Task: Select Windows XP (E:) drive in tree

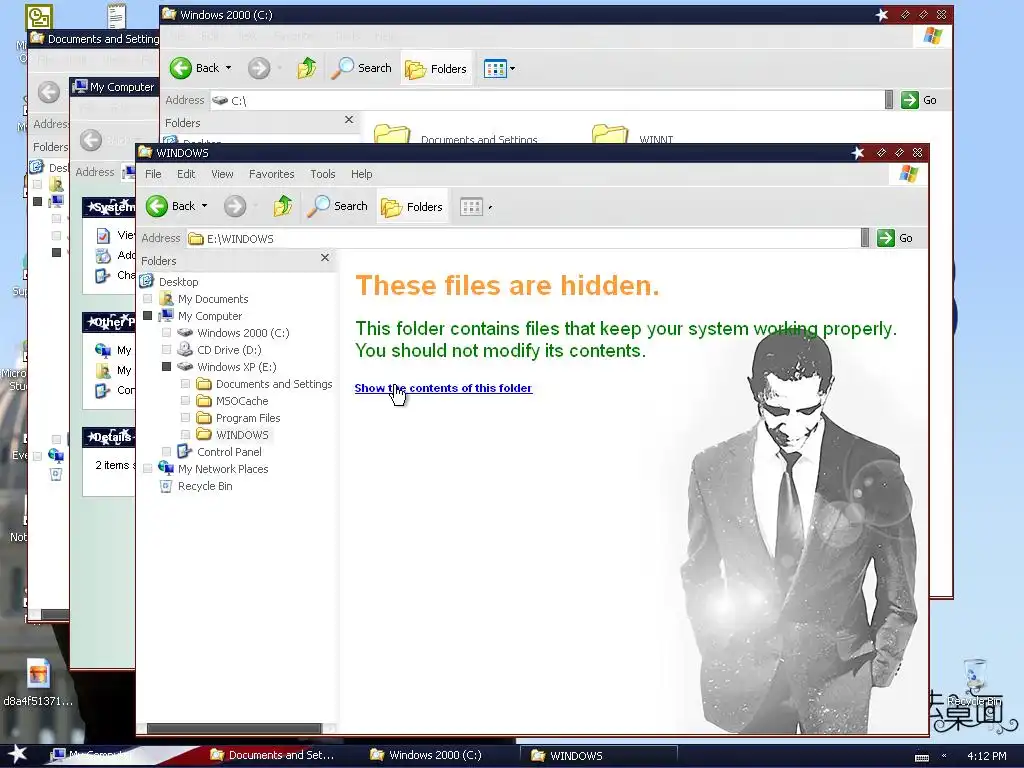Action: pyautogui.click(x=236, y=367)
